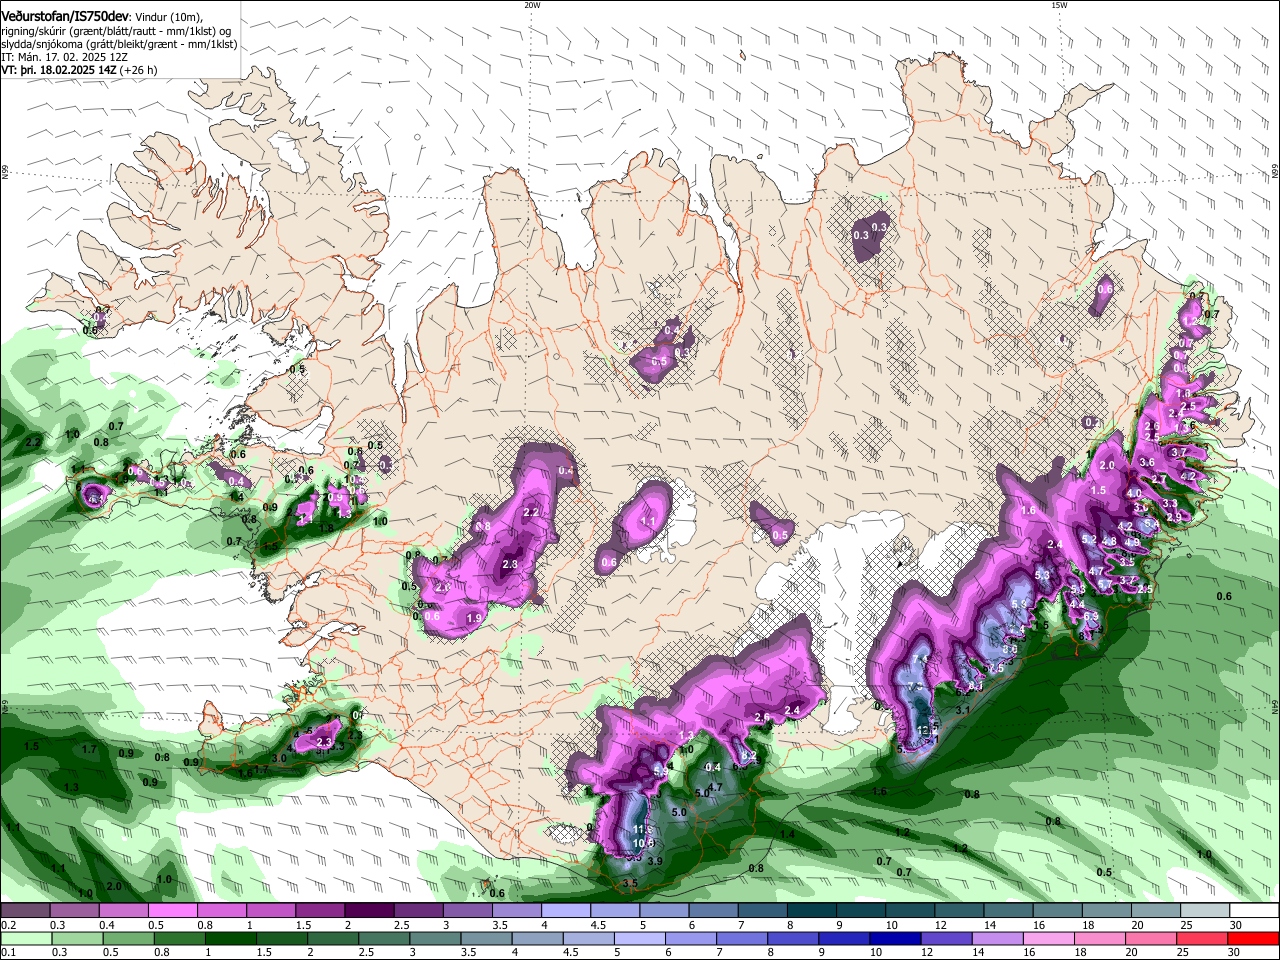Click the 'VT: þri. 18.02.2025 14Z' valid time
The image size is (1280, 960).
coord(60,71)
